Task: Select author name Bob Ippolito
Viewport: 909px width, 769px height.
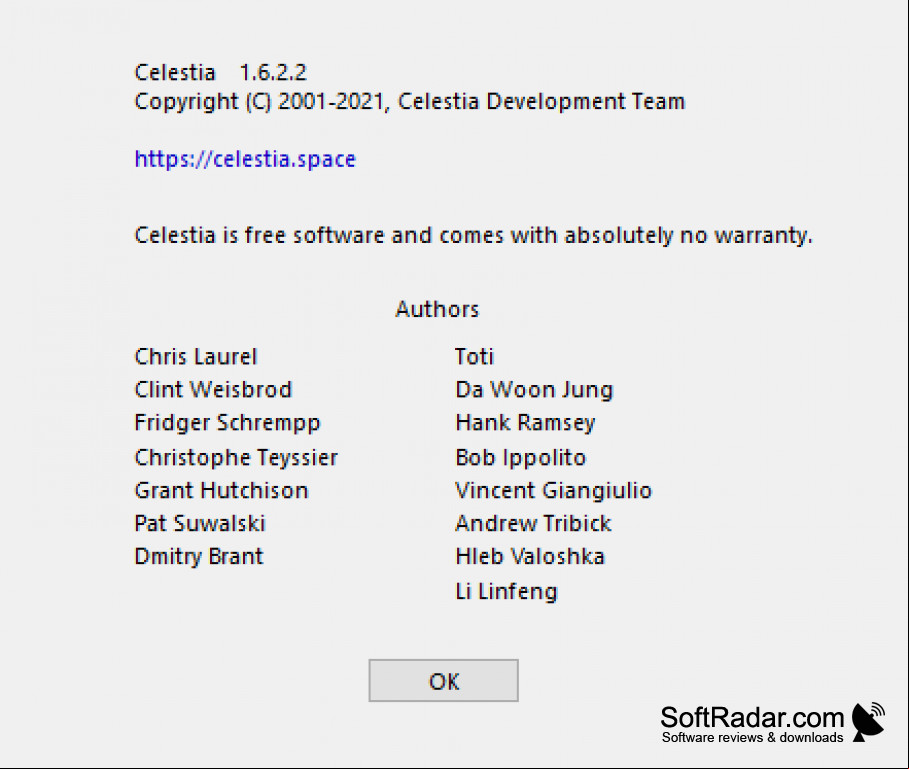Action: [521, 458]
